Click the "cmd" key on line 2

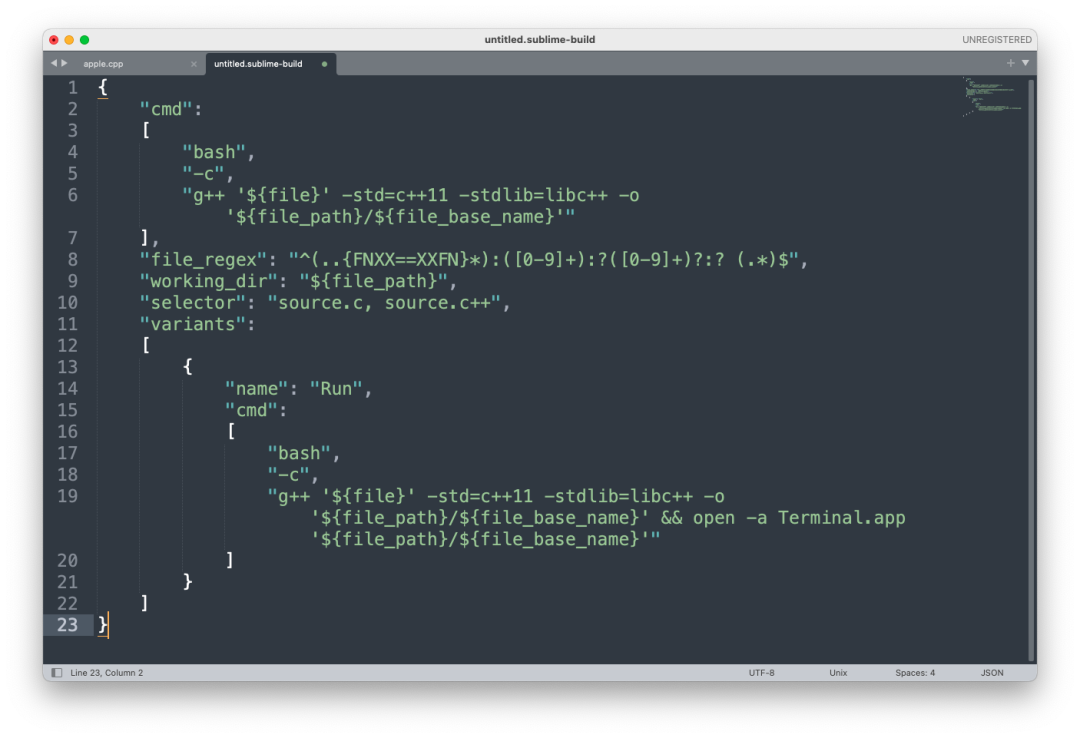pyautogui.click(x=166, y=109)
